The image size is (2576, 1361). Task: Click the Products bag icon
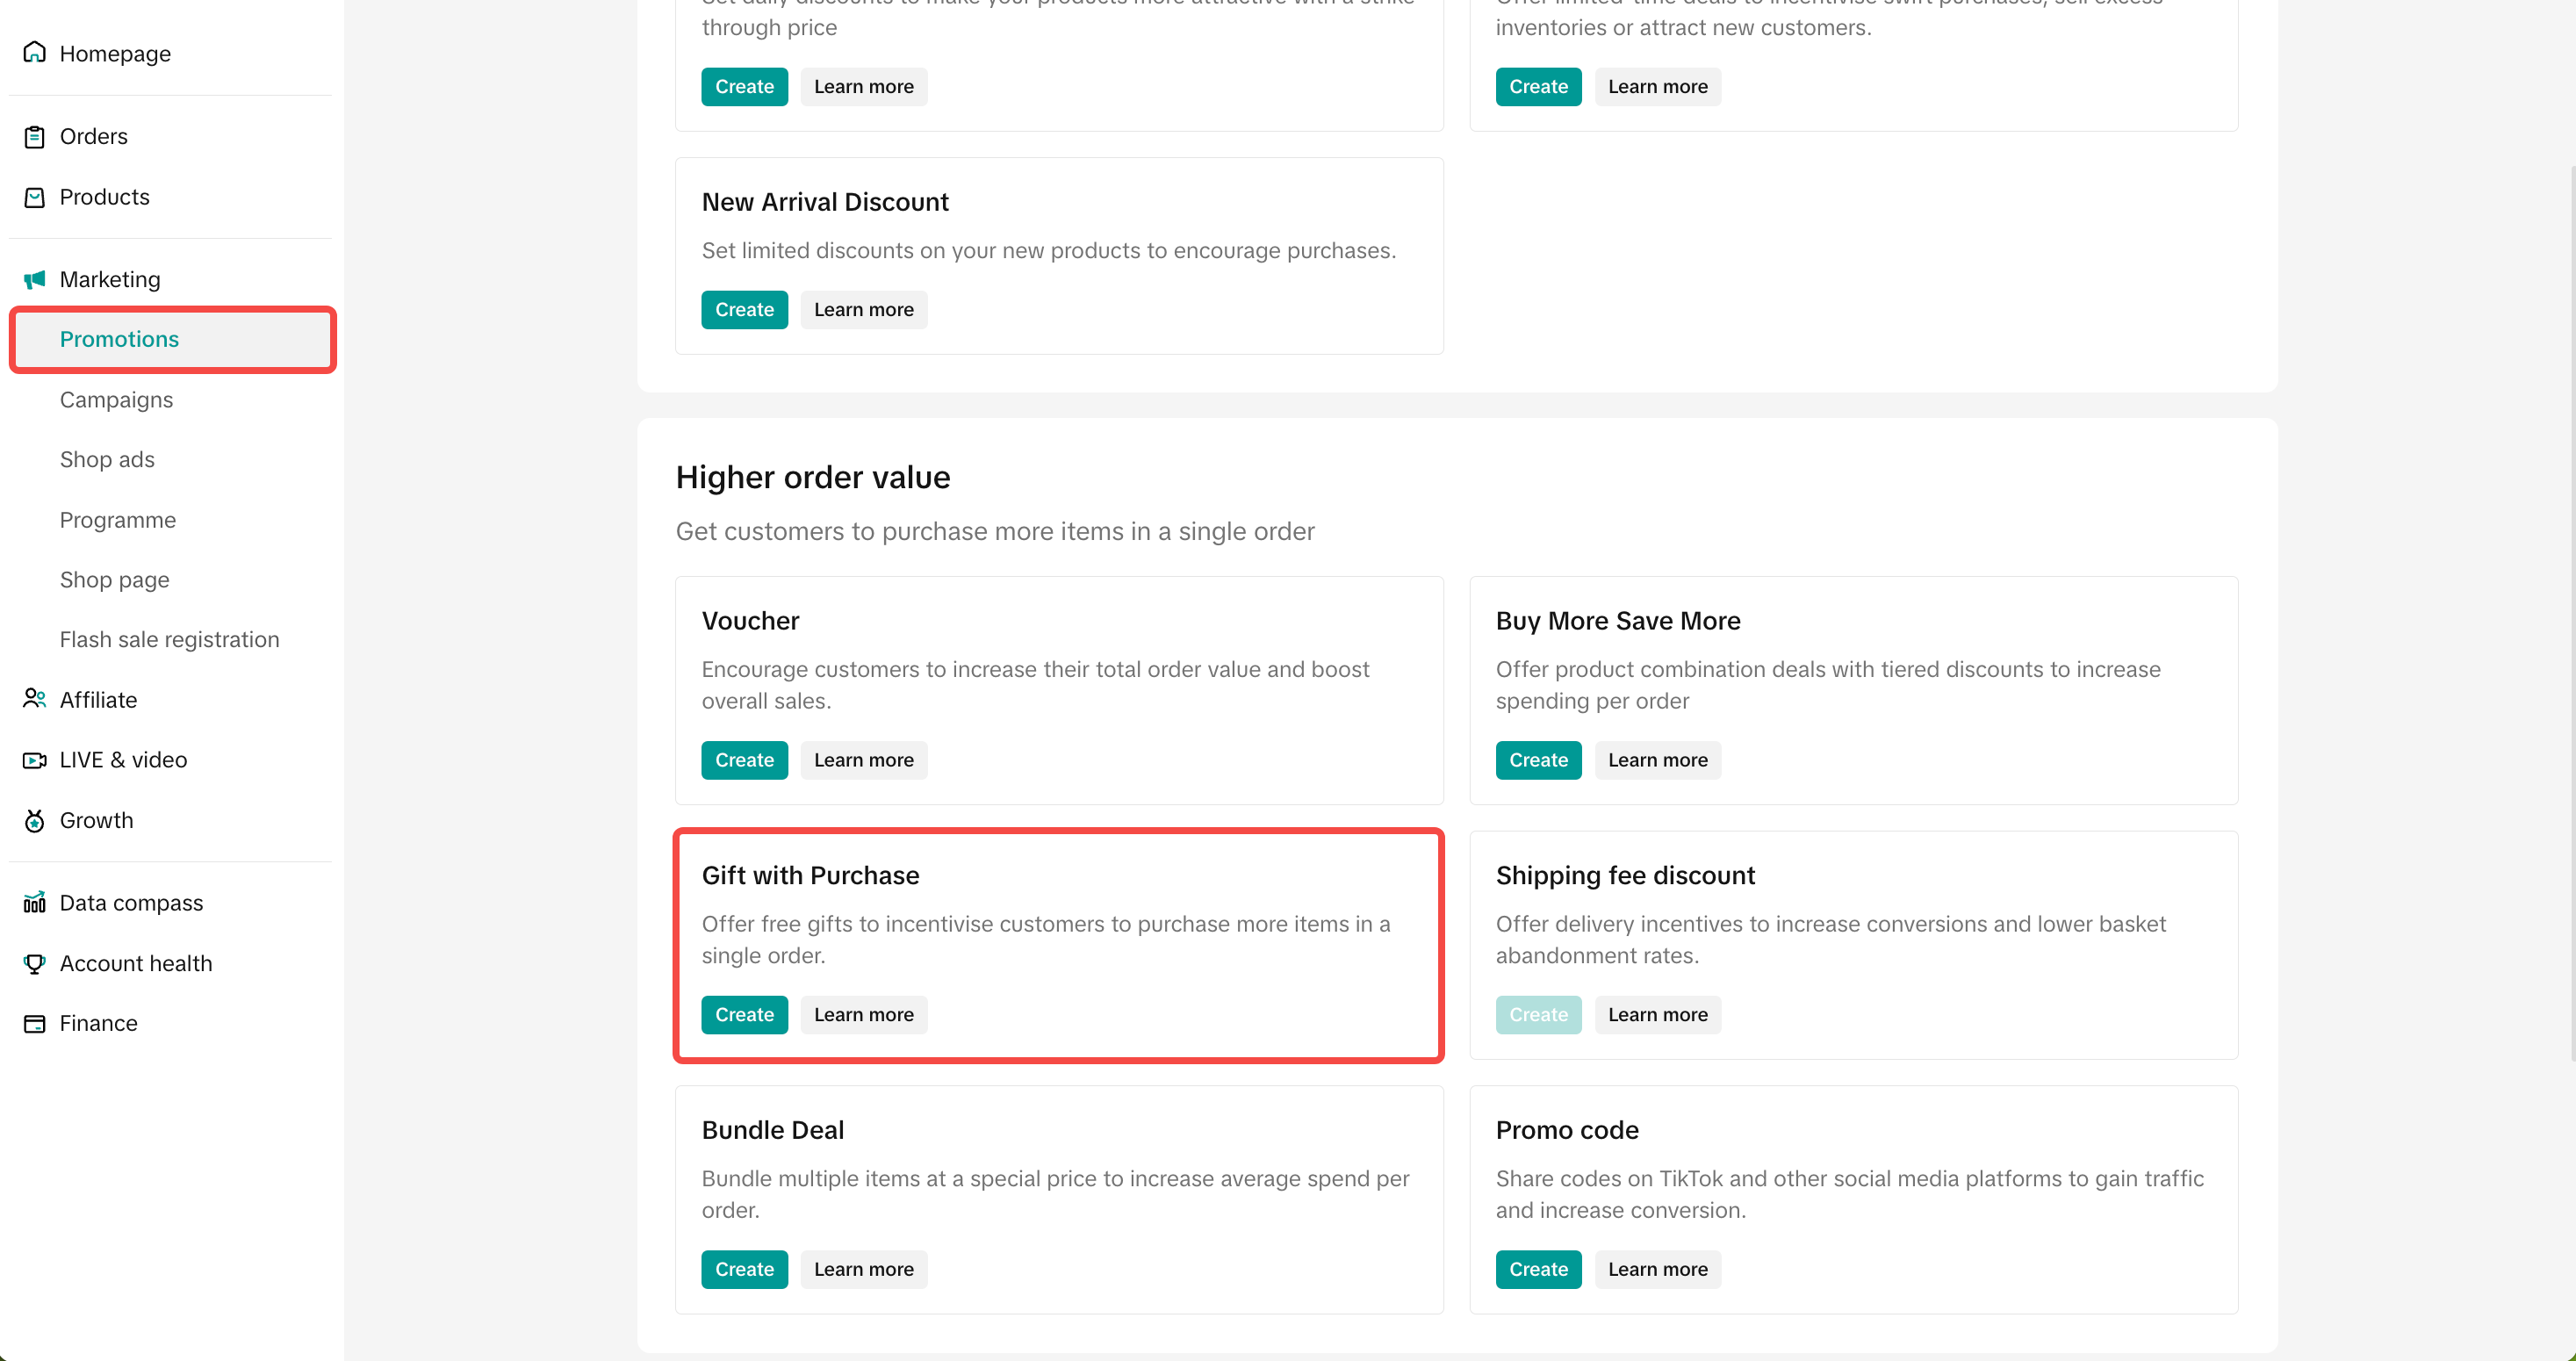tap(34, 197)
